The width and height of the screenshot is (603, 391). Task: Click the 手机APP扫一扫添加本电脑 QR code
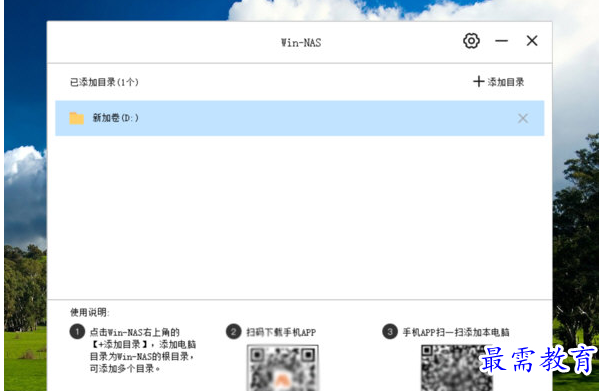click(456, 368)
